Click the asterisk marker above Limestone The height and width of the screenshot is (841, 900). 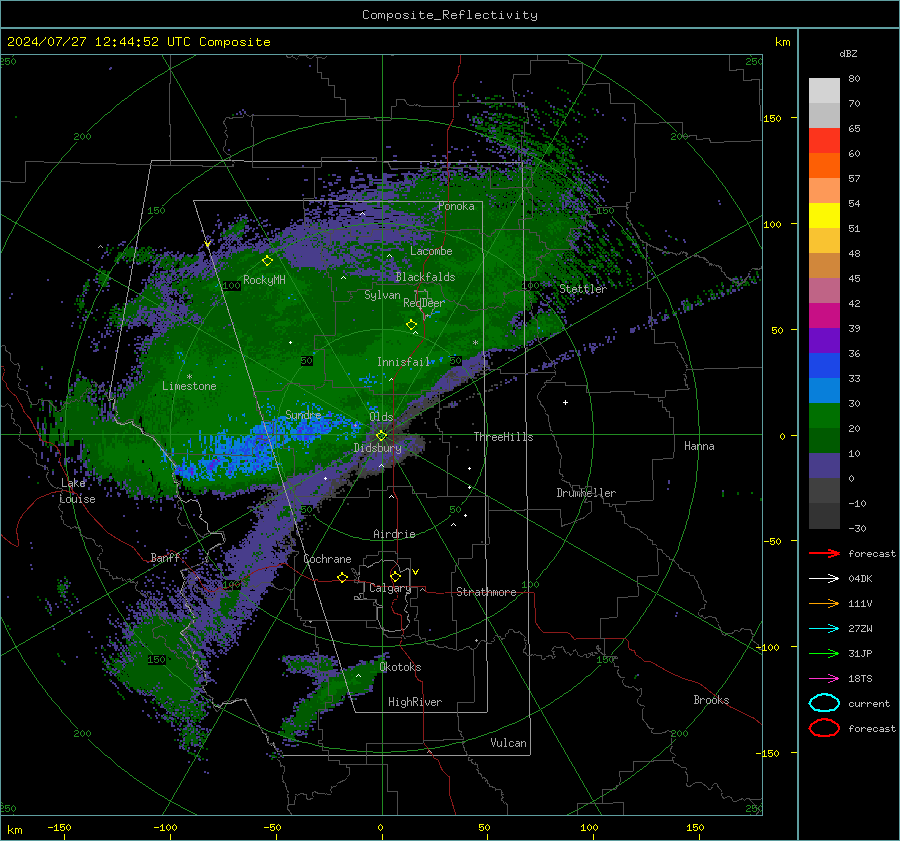pos(189,377)
